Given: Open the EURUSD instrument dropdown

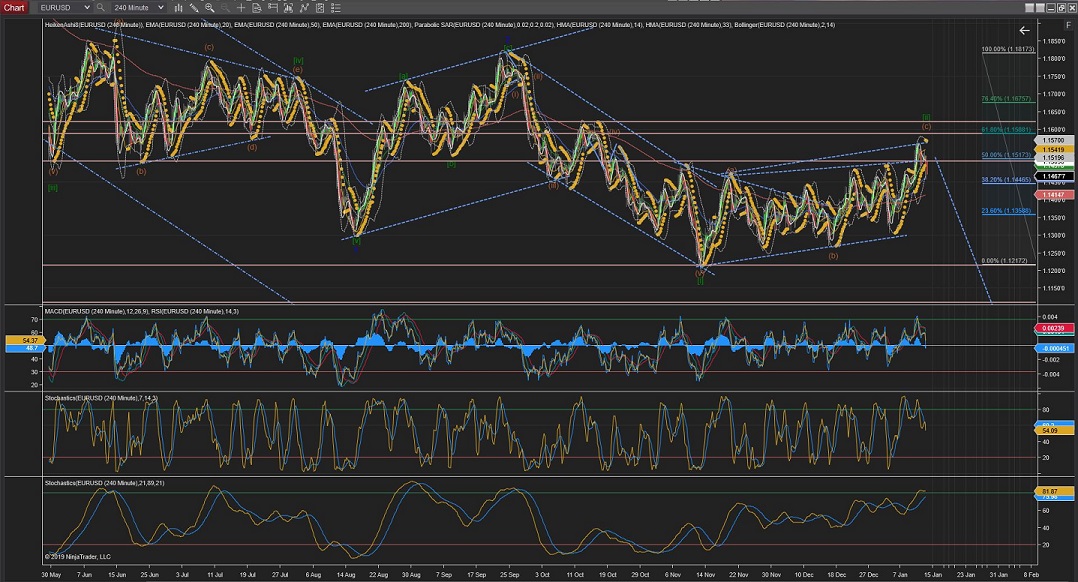Looking at the screenshot, I should pyautogui.click(x=65, y=8).
